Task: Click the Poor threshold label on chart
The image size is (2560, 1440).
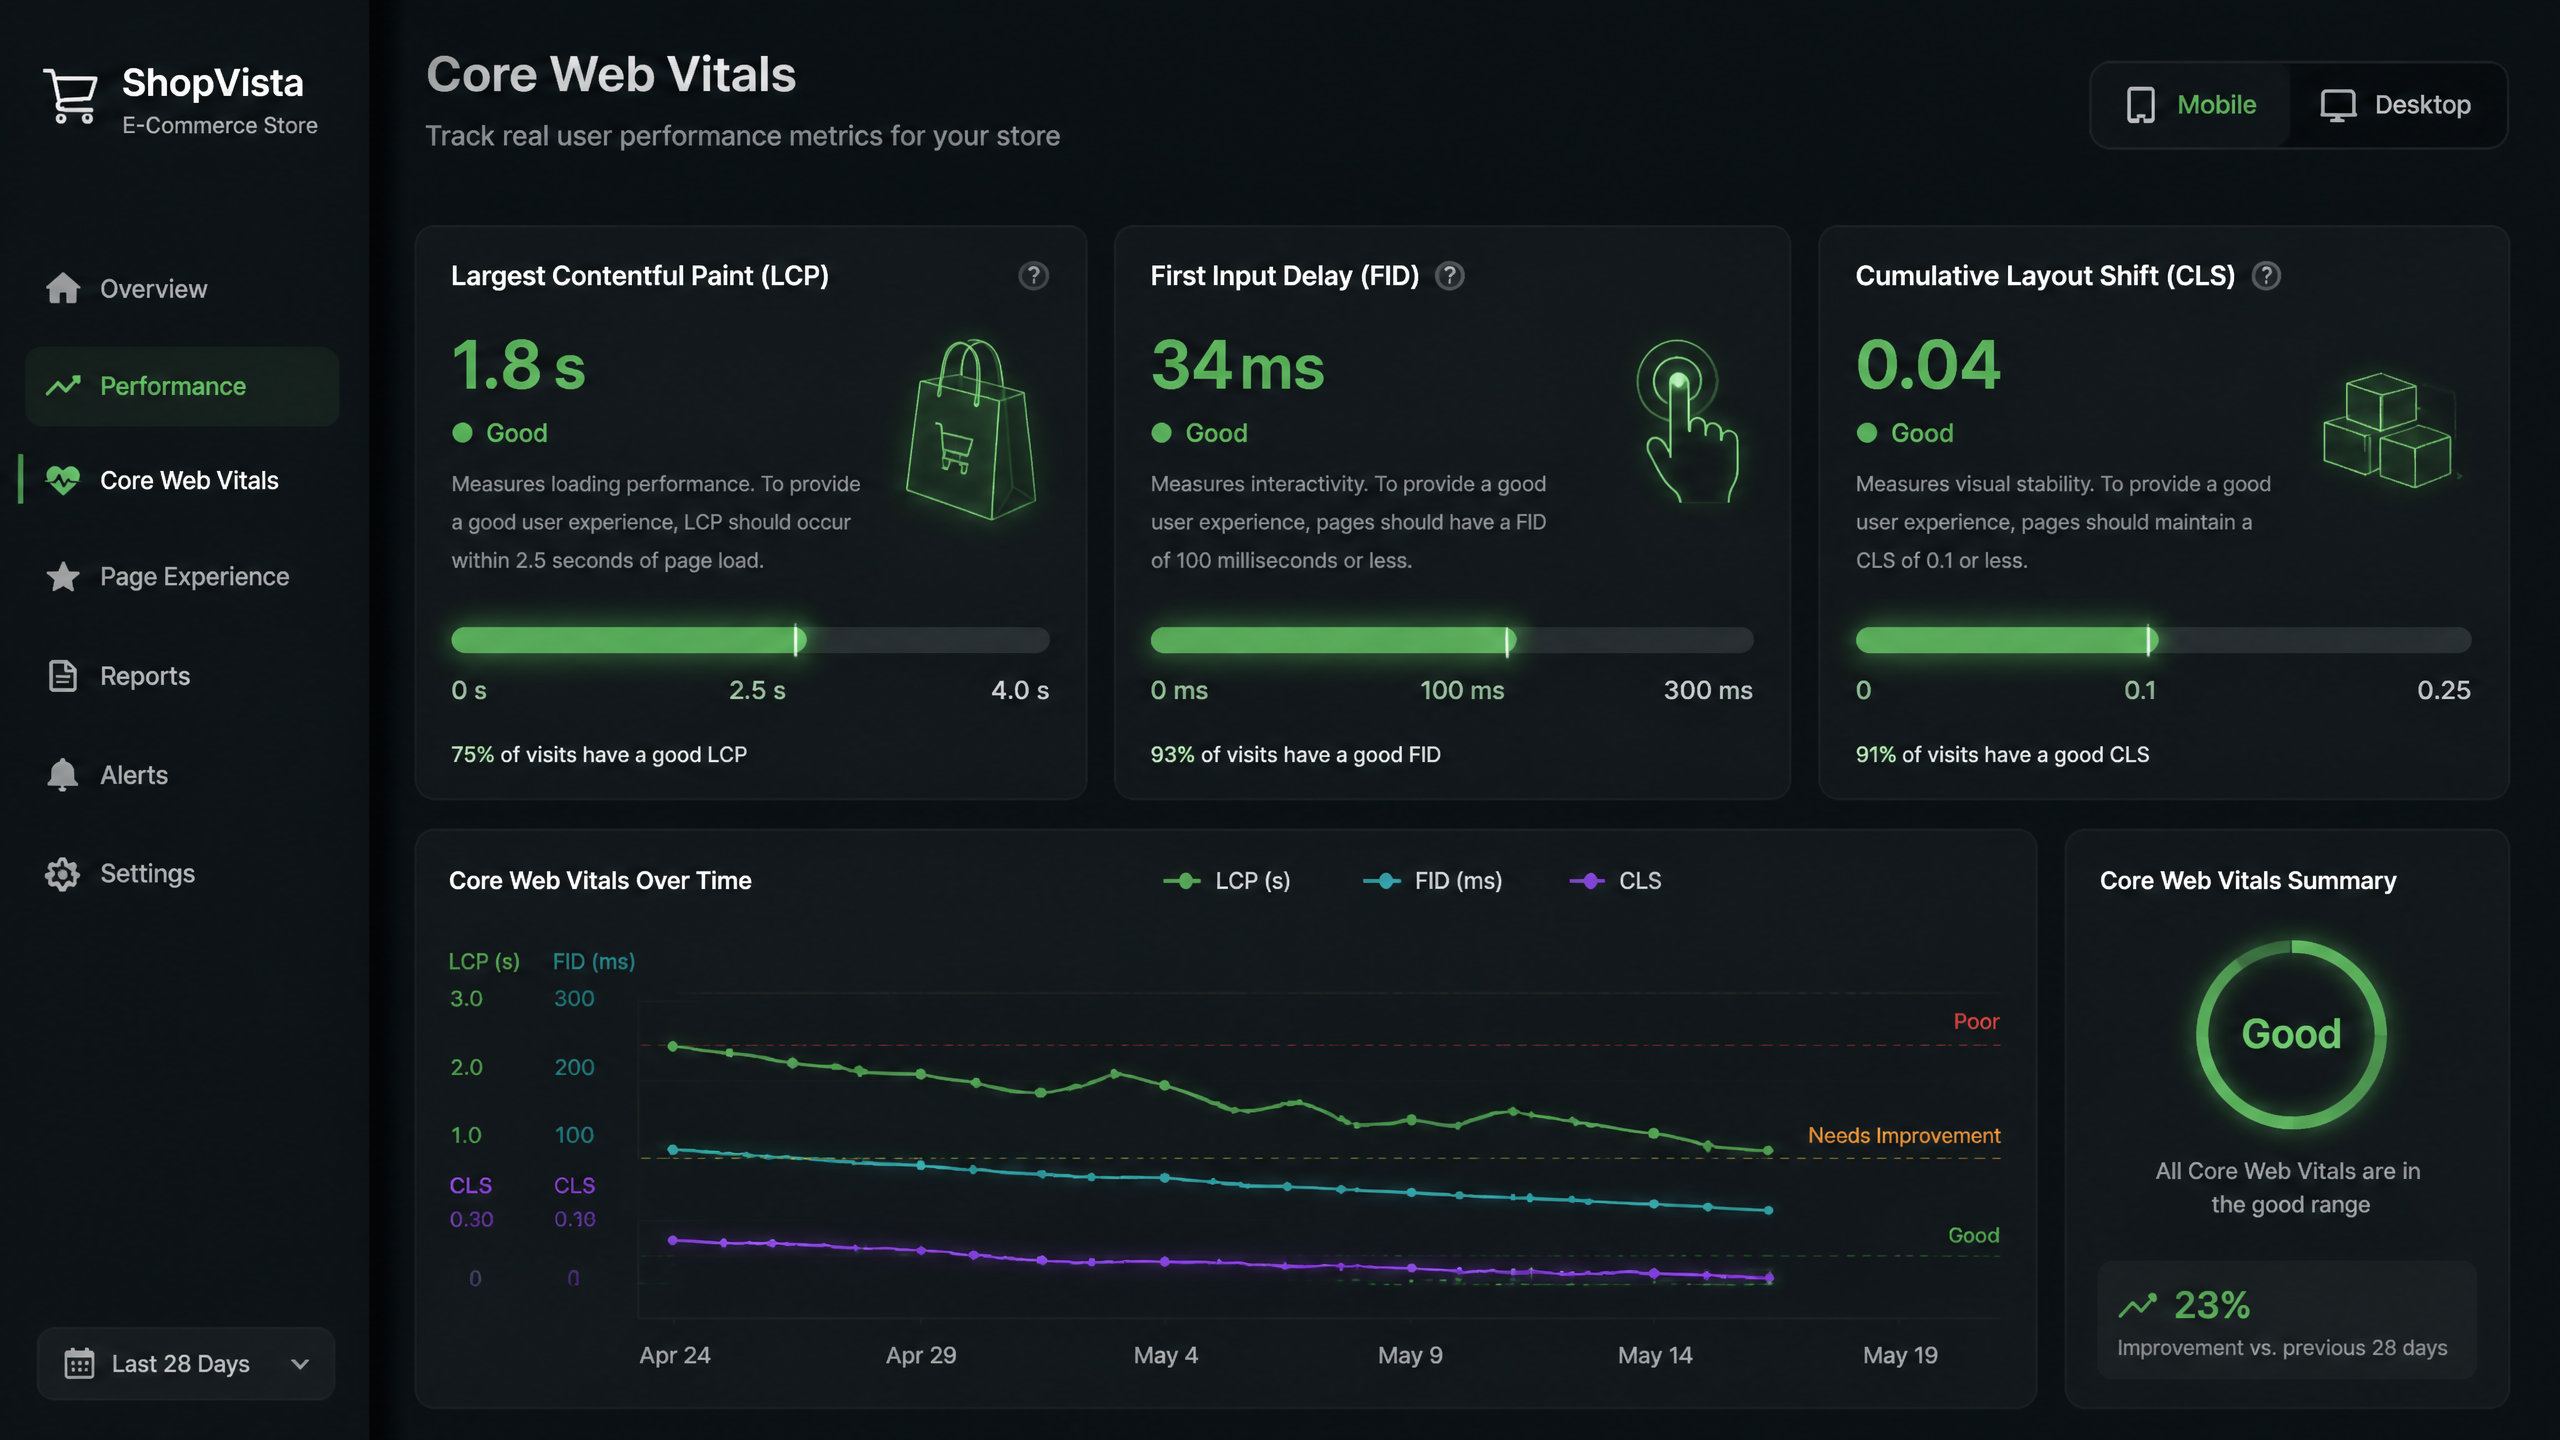Action: (x=1976, y=1022)
